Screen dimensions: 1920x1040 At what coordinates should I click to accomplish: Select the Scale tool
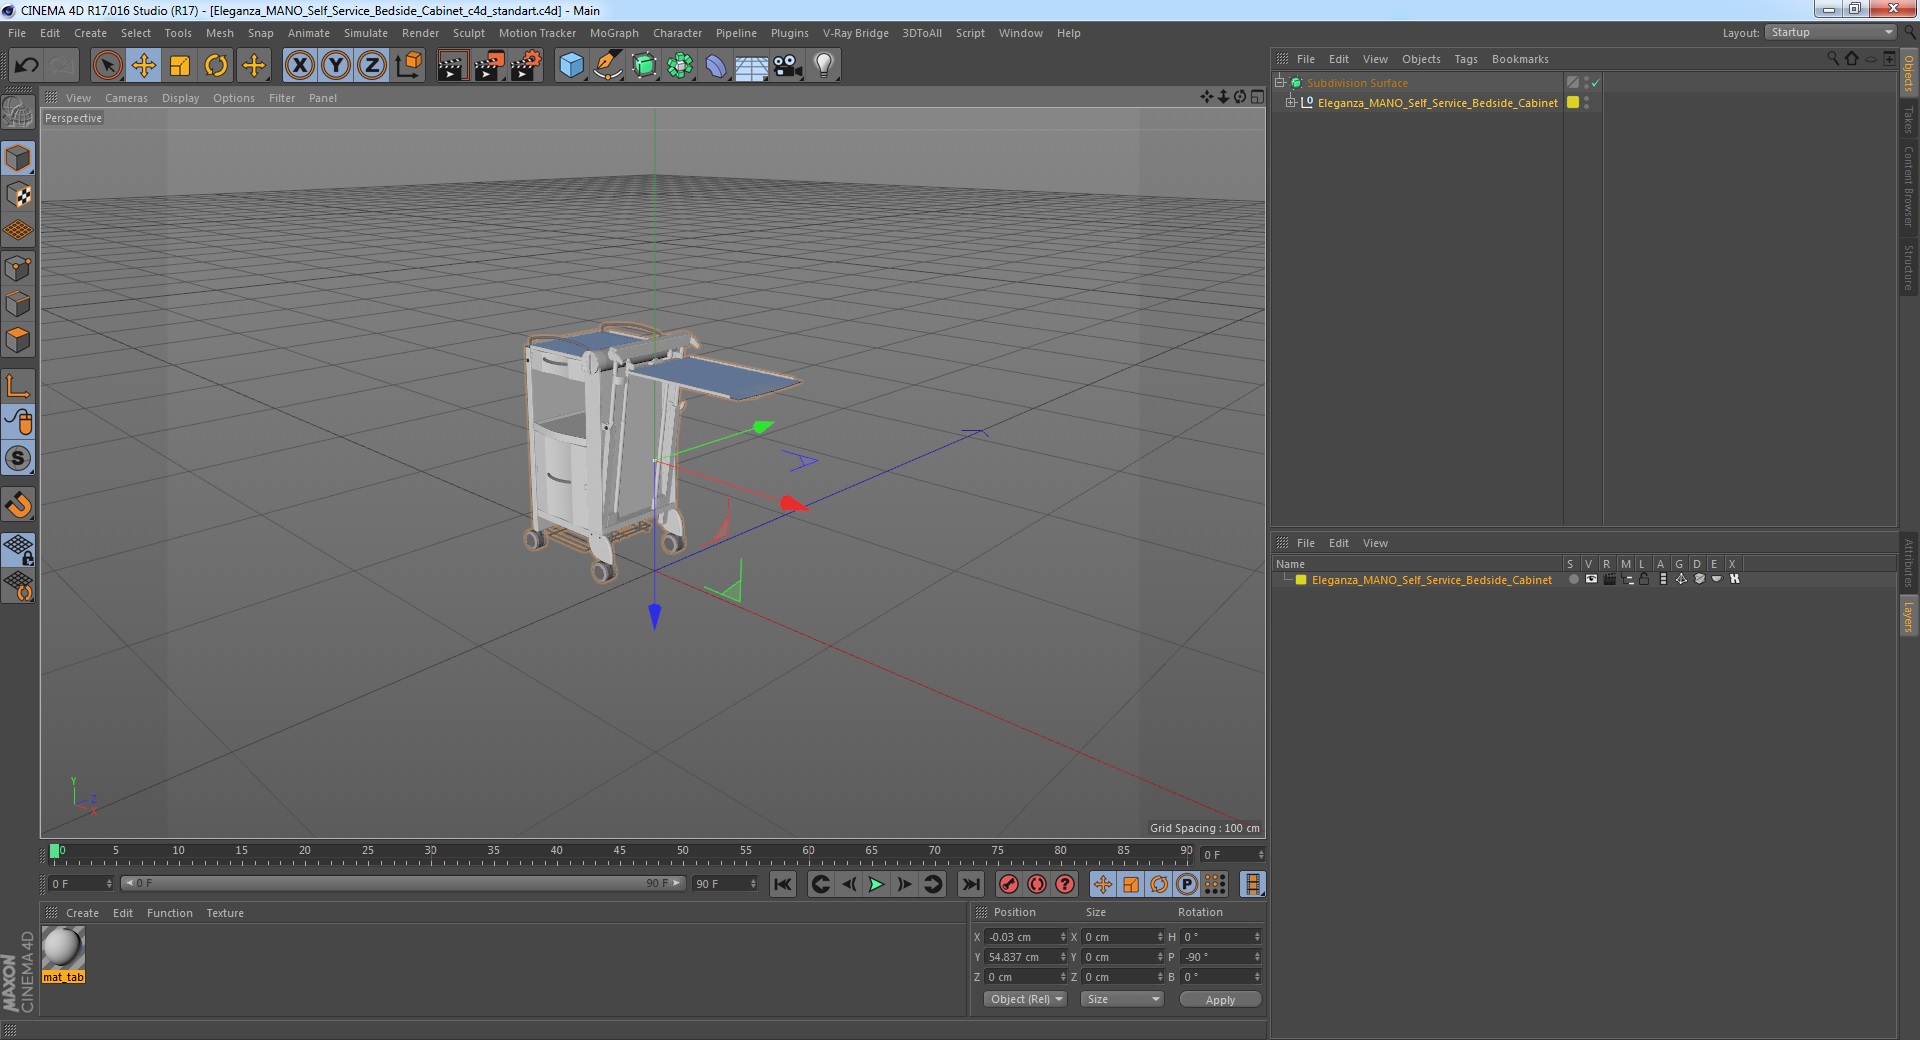(180, 66)
